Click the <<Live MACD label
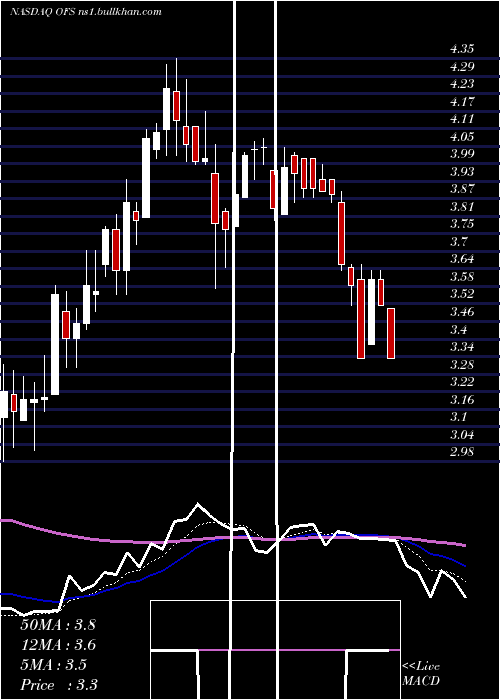500x700 pixels. tap(421, 673)
